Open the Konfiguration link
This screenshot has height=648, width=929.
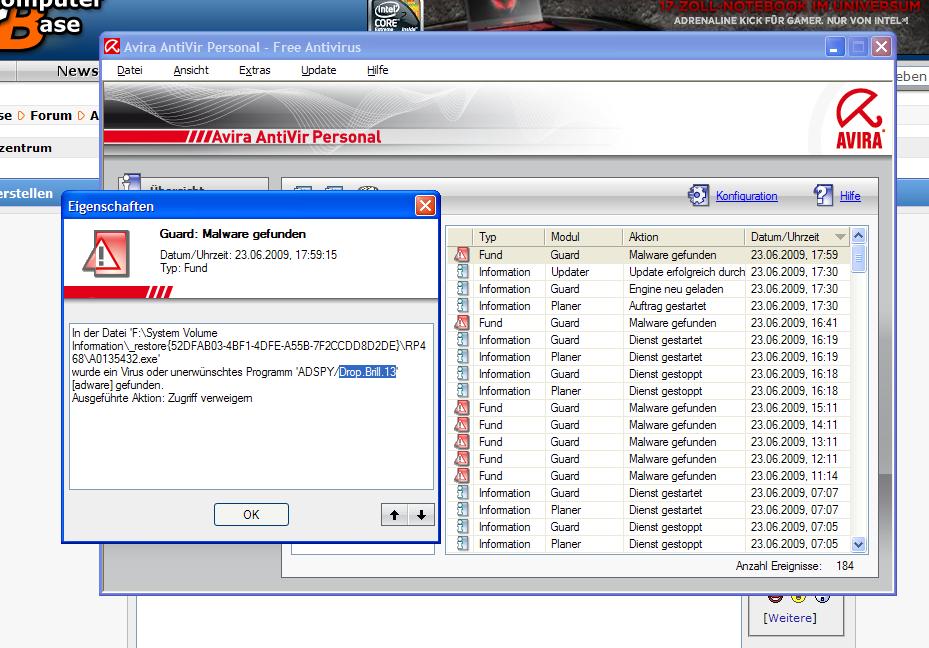tap(747, 196)
